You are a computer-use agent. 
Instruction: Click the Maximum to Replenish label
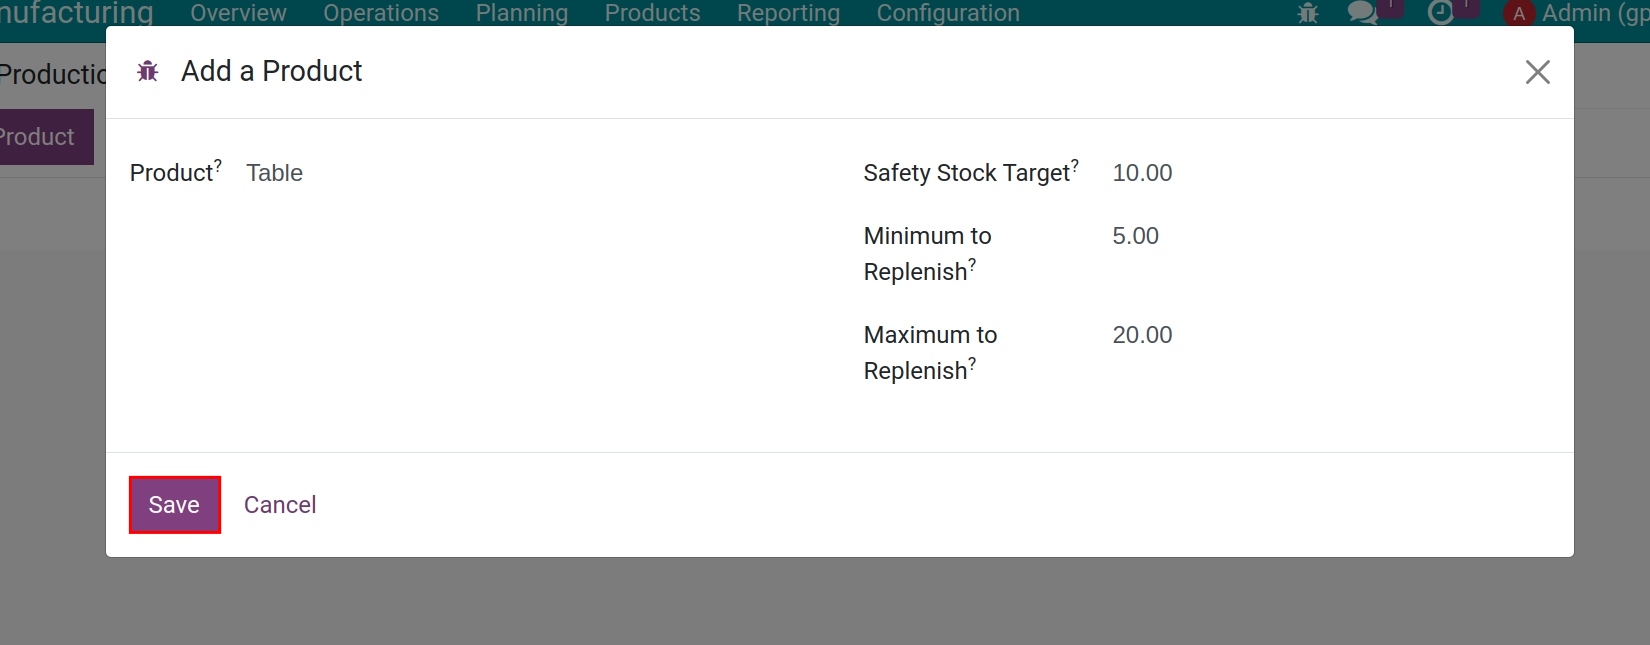point(930,353)
